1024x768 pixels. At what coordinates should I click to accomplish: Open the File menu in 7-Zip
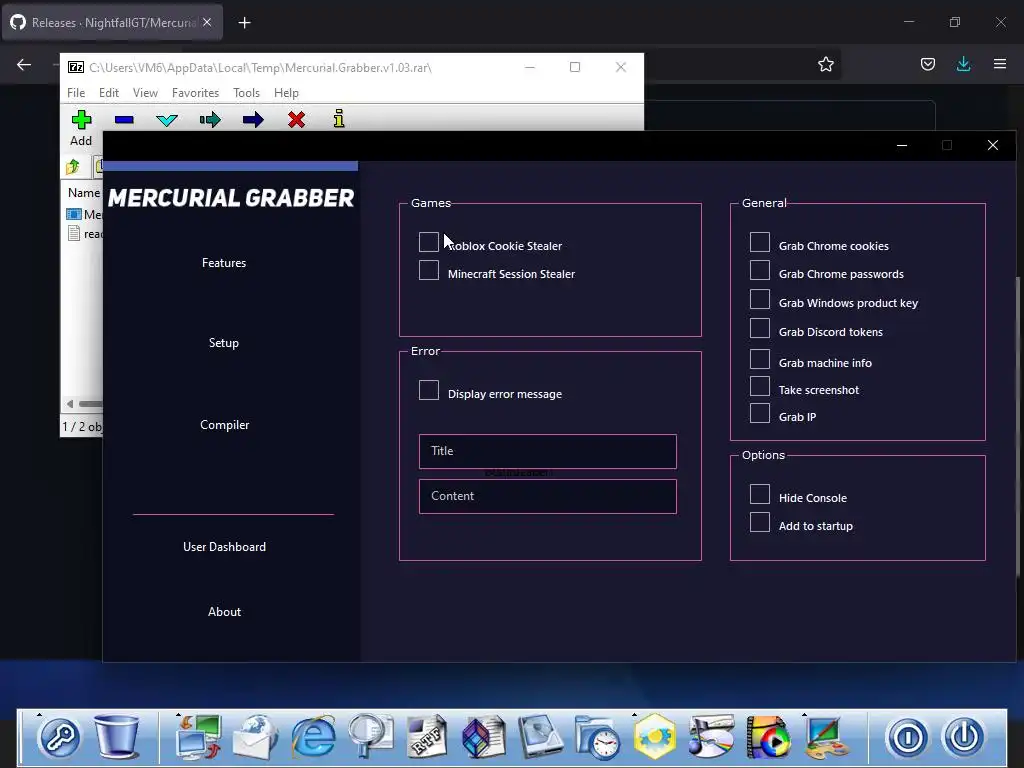76,93
